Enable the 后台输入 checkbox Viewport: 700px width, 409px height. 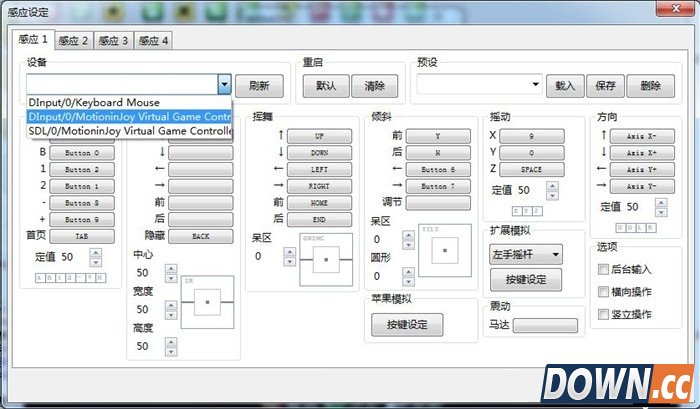(x=603, y=269)
